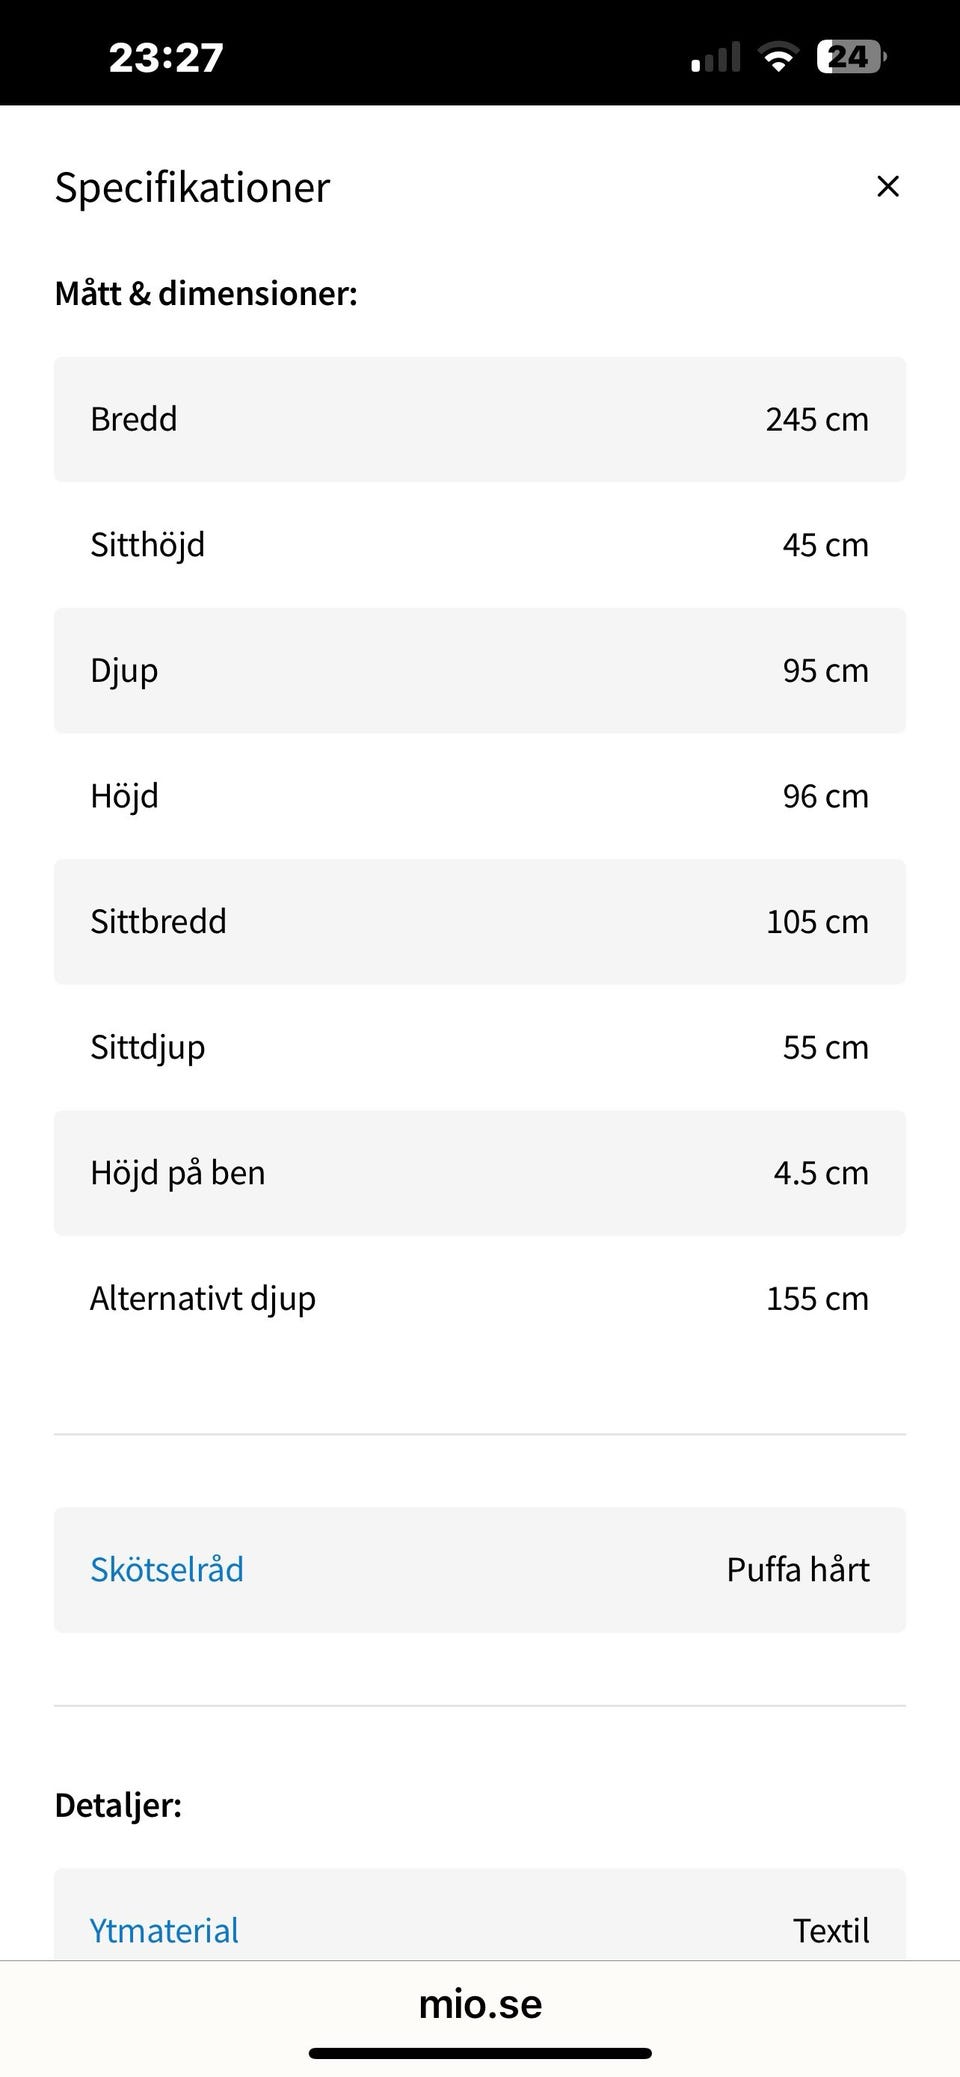Tap the mio.se address bar
The height and width of the screenshot is (2077, 960).
[x=480, y=2003]
